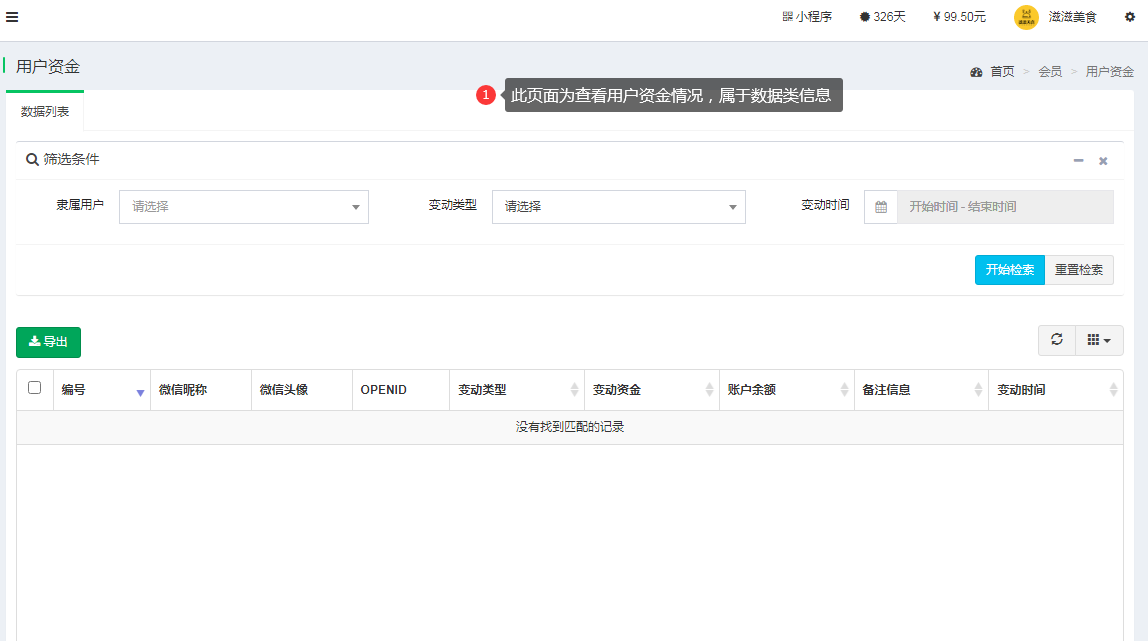Sort by the 账户余额 column
Screen dimensions: 1148x641
click(786, 390)
